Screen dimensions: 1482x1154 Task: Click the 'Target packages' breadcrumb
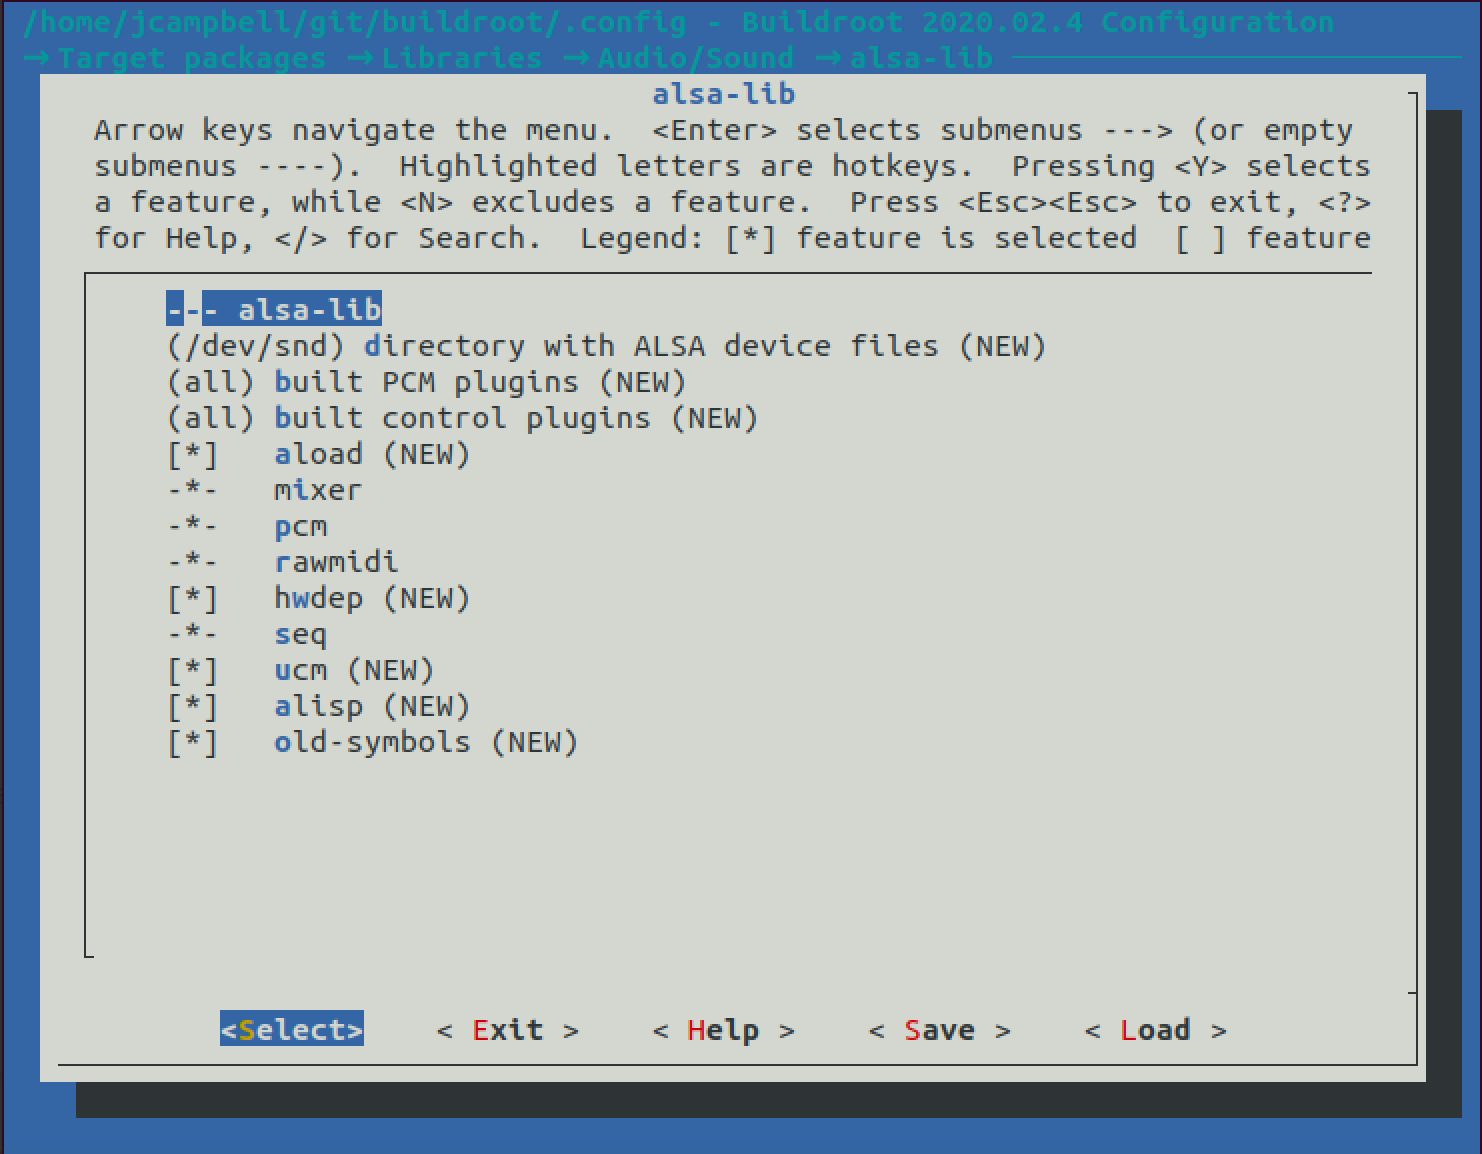point(192,58)
